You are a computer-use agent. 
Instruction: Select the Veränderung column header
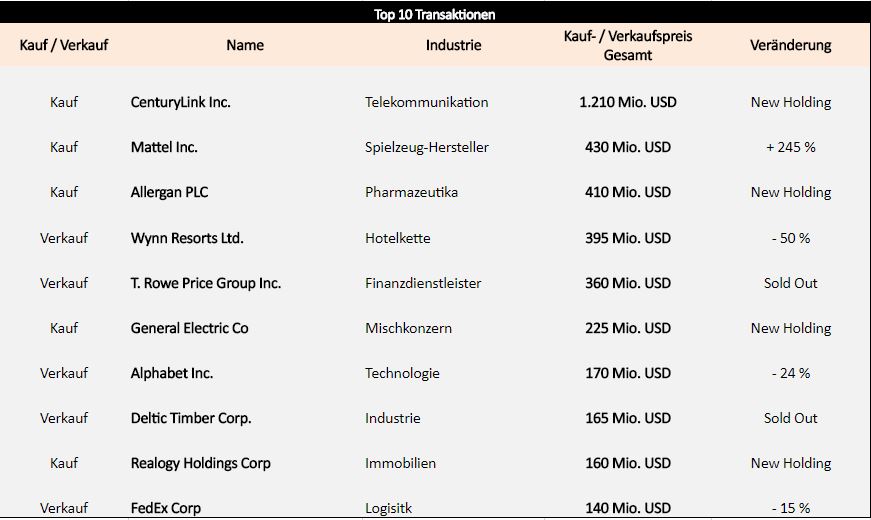[x=790, y=45]
